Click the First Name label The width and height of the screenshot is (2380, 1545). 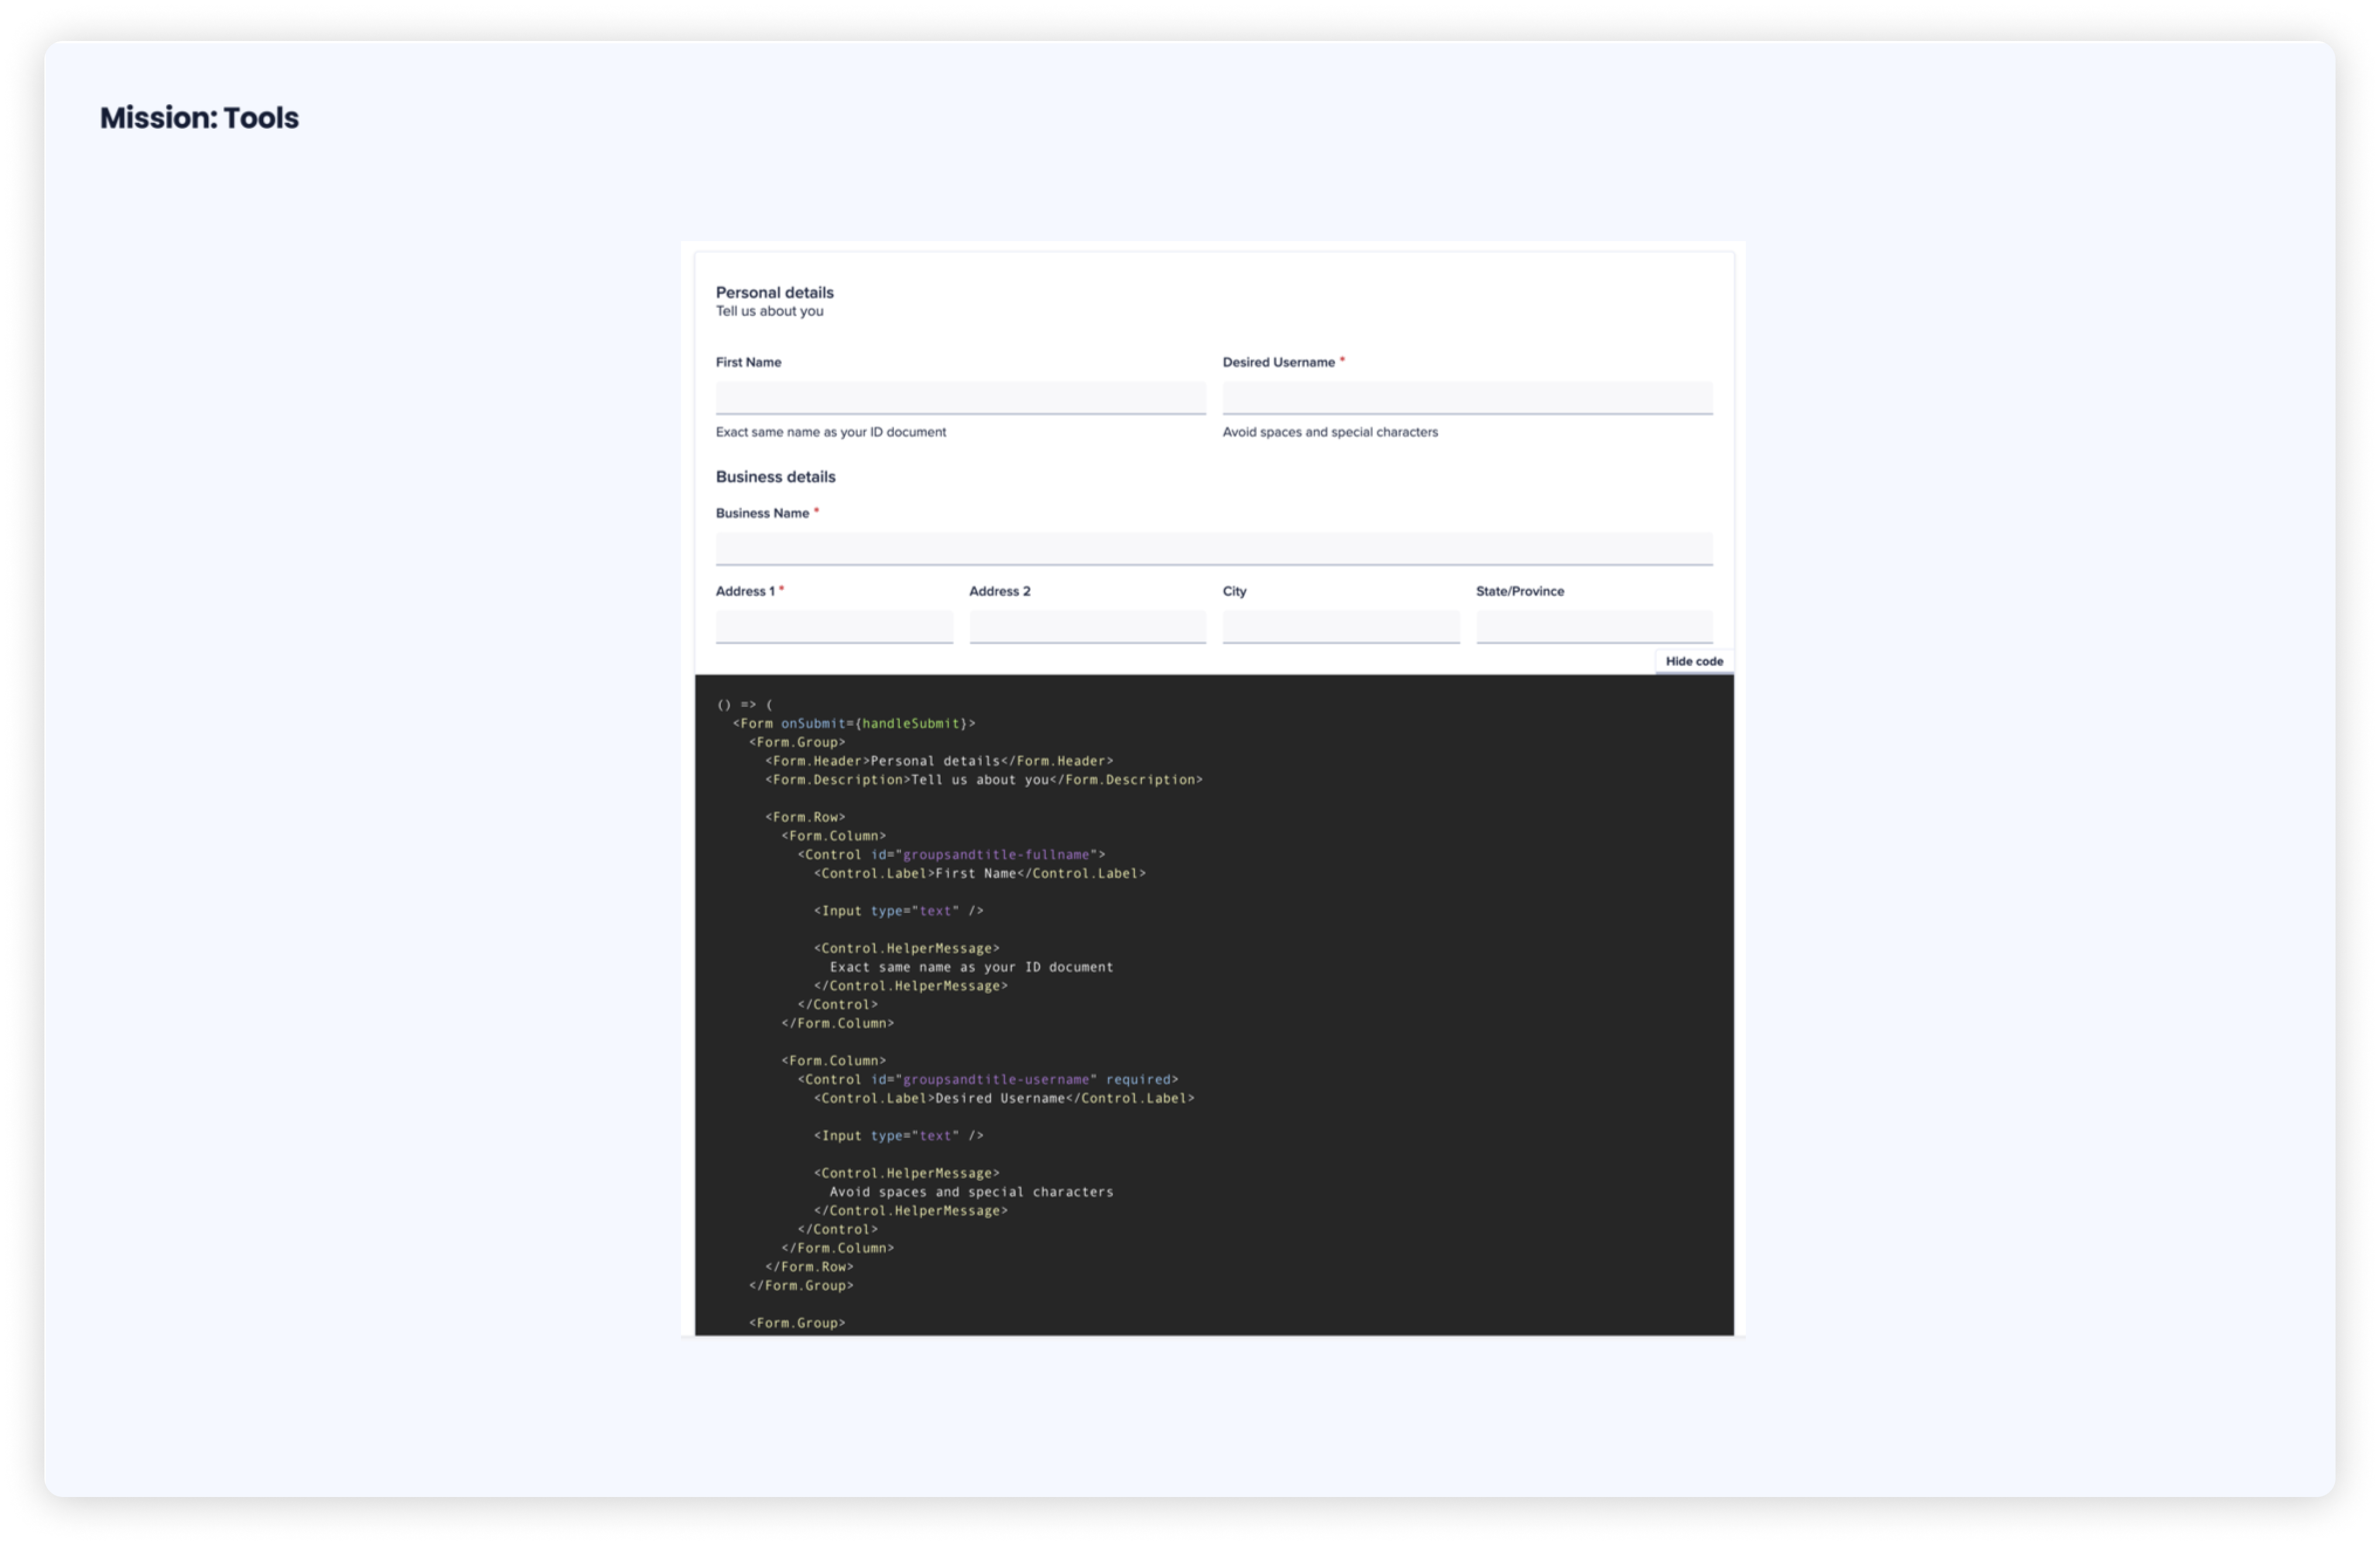tap(748, 362)
